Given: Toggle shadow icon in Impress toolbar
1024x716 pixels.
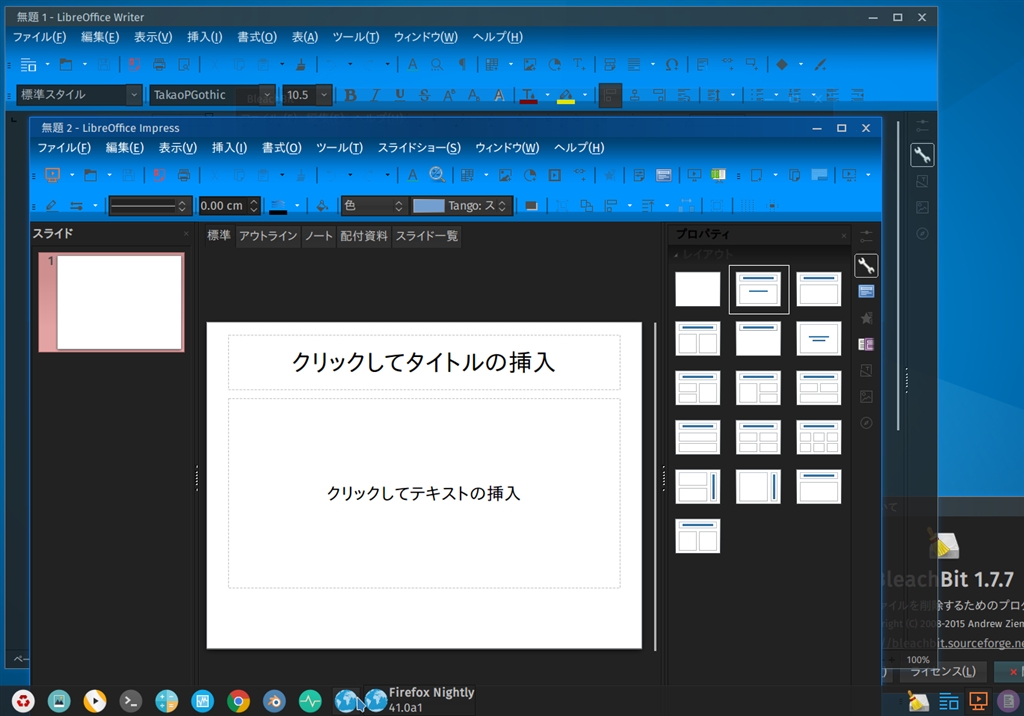Looking at the screenshot, I should click(x=532, y=206).
